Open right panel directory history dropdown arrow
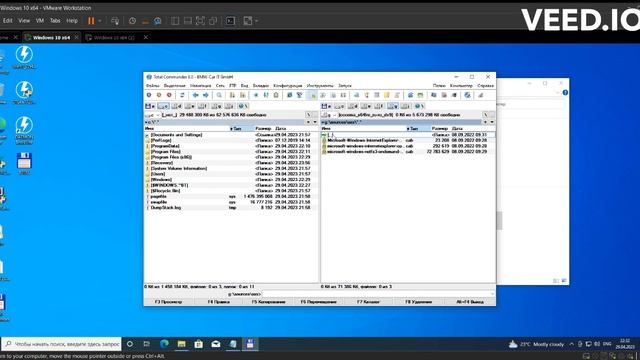640x360 pixels. pyautogui.click(x=492, y=122)
